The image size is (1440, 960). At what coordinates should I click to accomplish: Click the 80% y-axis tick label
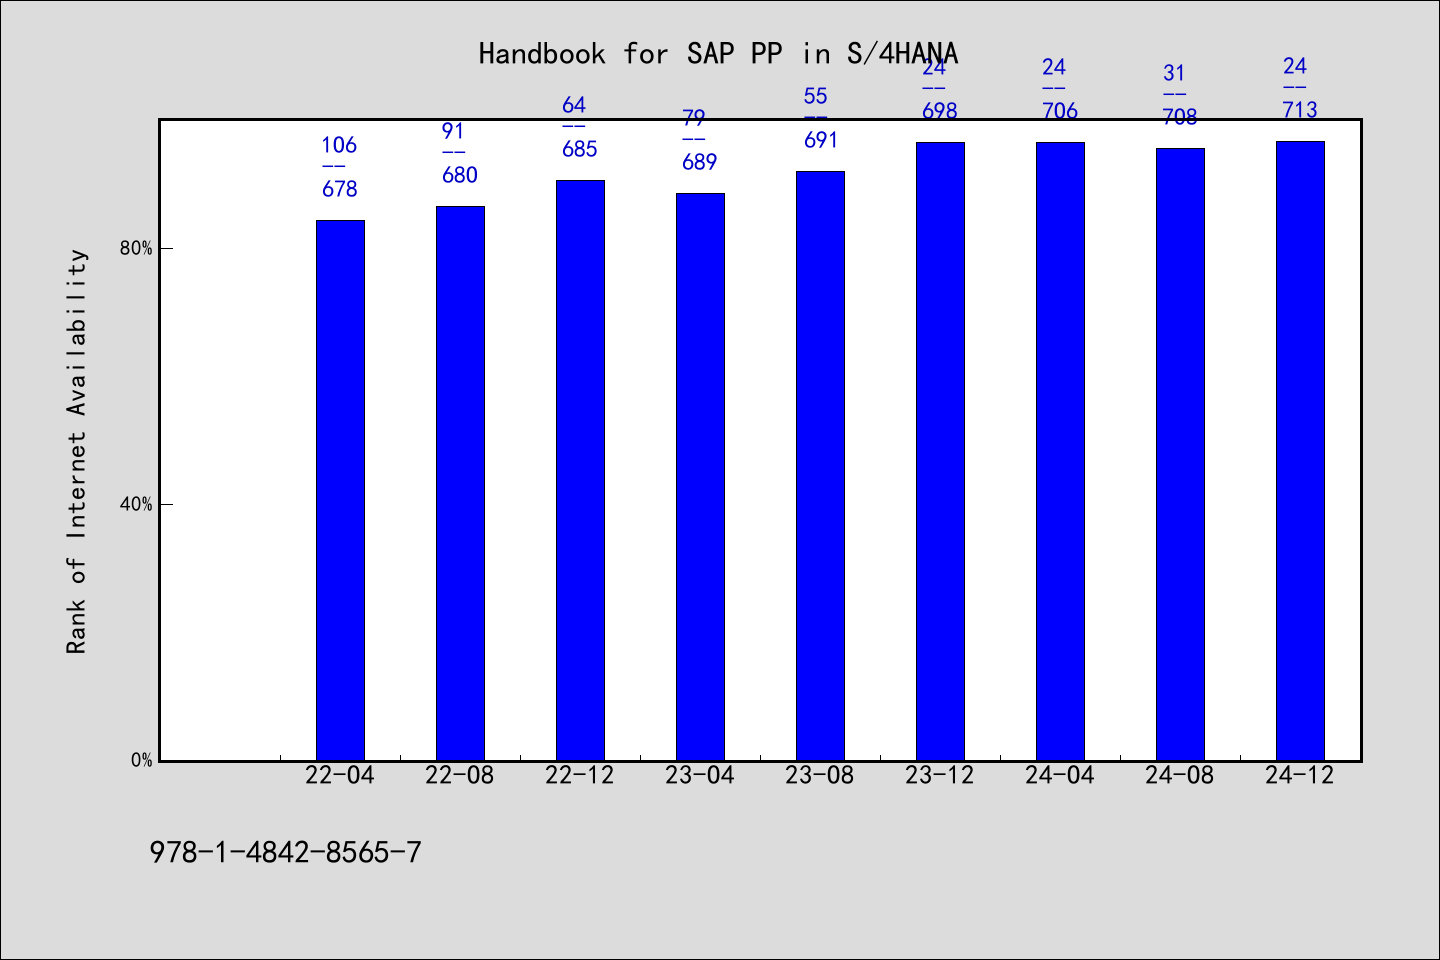click(x=136, y=248)
